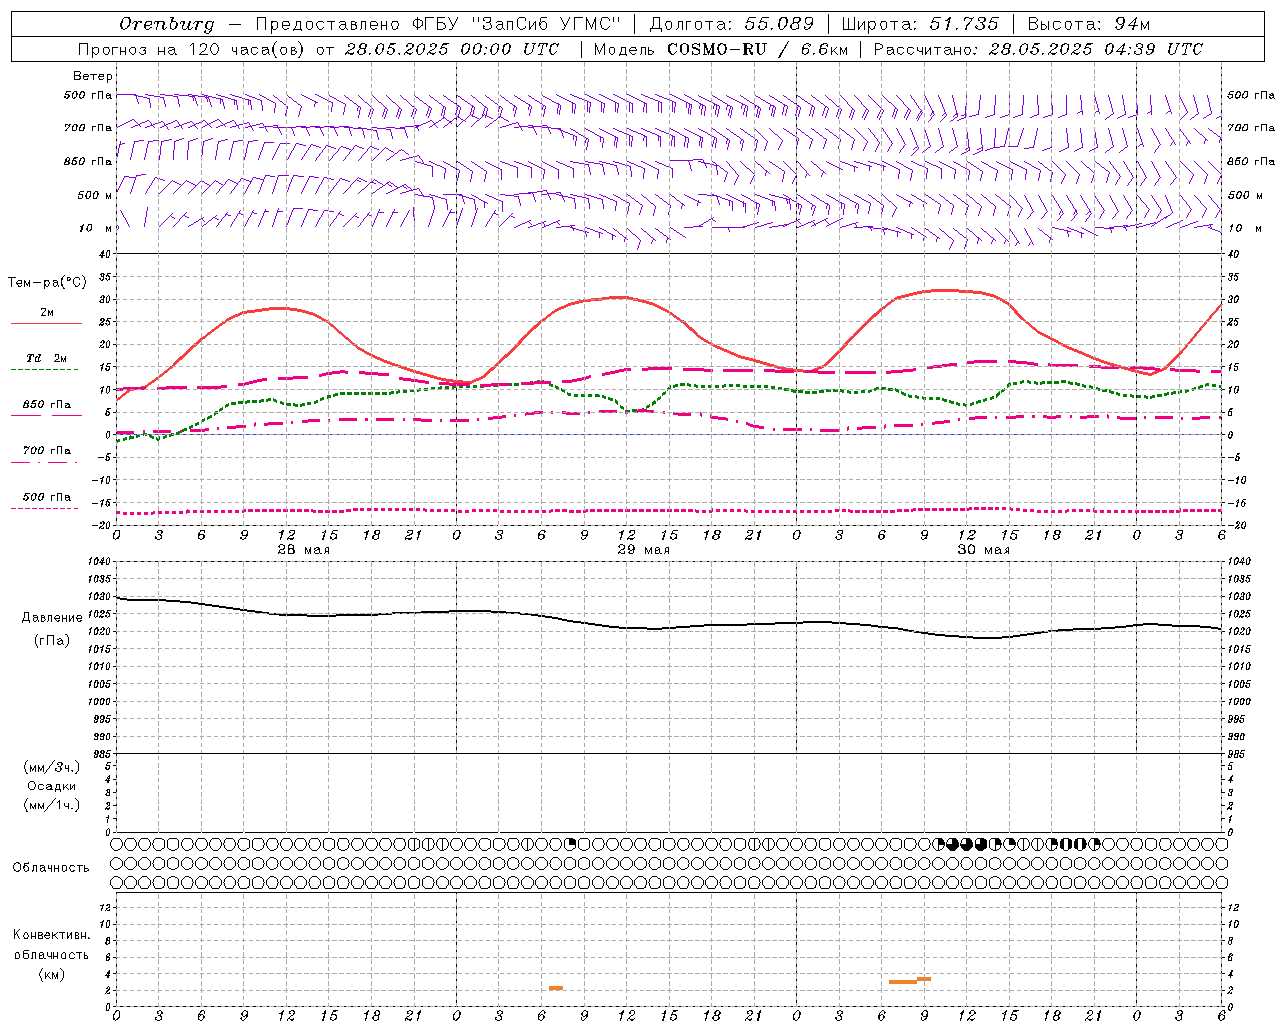Click the Давление panel label

point(52,618)
